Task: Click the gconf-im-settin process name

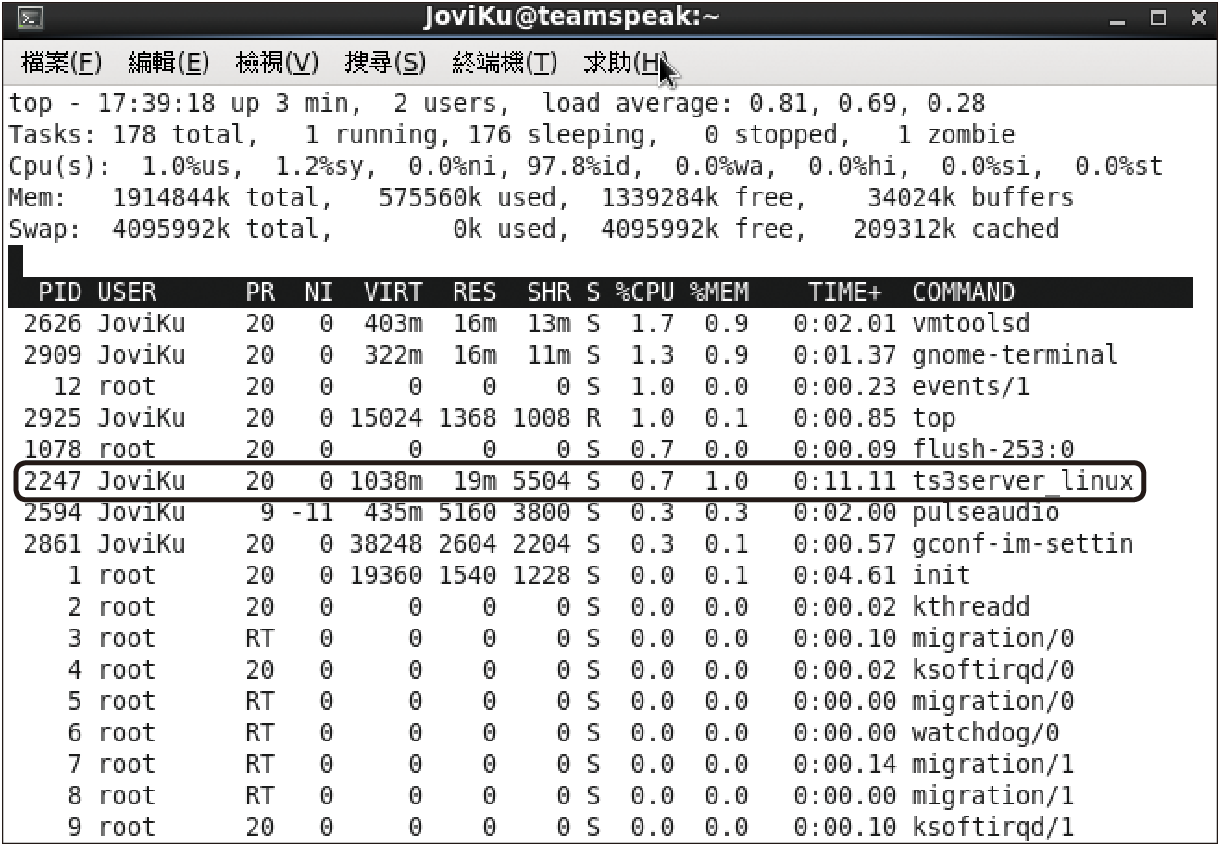Action: [x=1023, y=545]
